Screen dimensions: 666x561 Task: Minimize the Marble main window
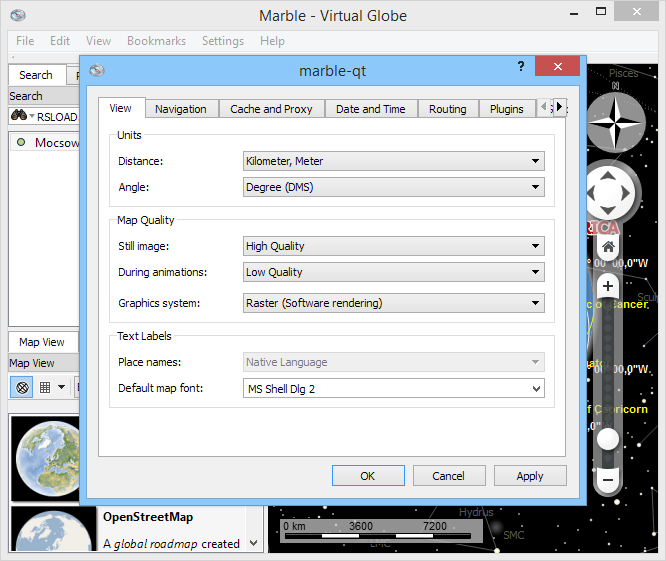[574, 14]
